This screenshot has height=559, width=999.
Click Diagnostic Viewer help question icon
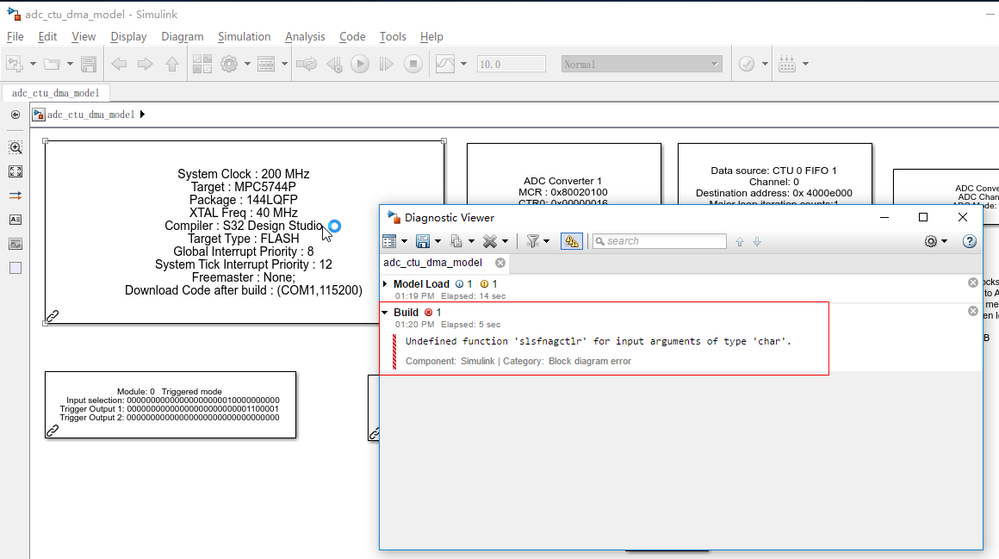[969, 241]
